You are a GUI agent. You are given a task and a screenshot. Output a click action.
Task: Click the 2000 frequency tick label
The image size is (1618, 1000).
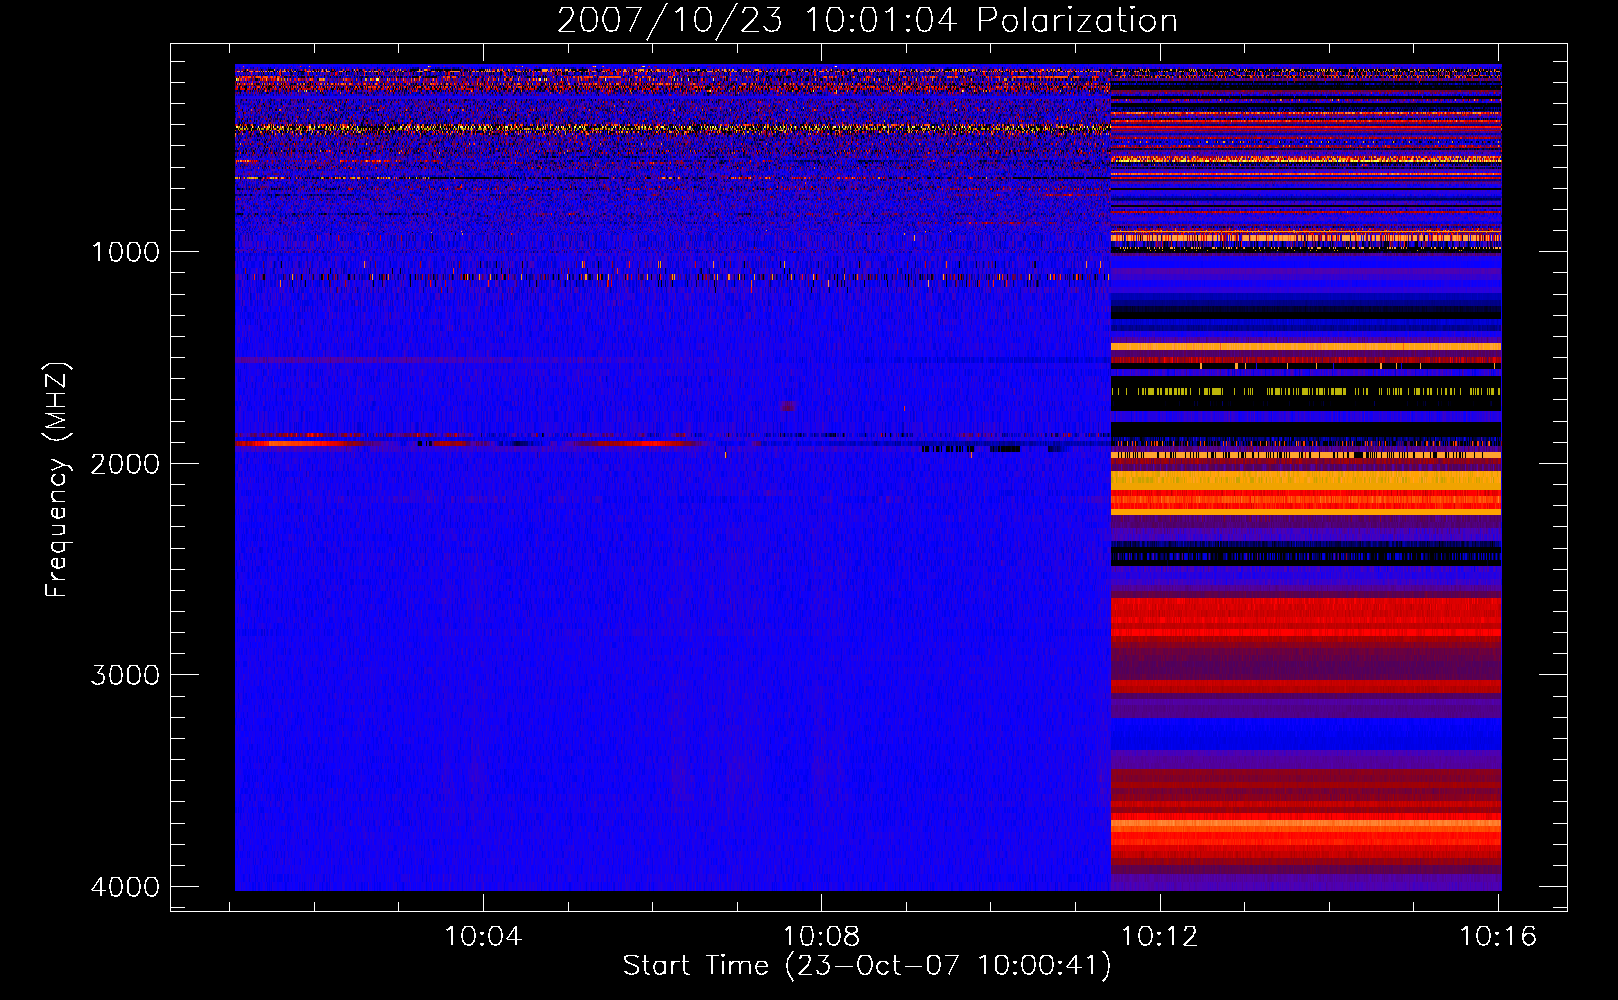[x=125, y=464]
